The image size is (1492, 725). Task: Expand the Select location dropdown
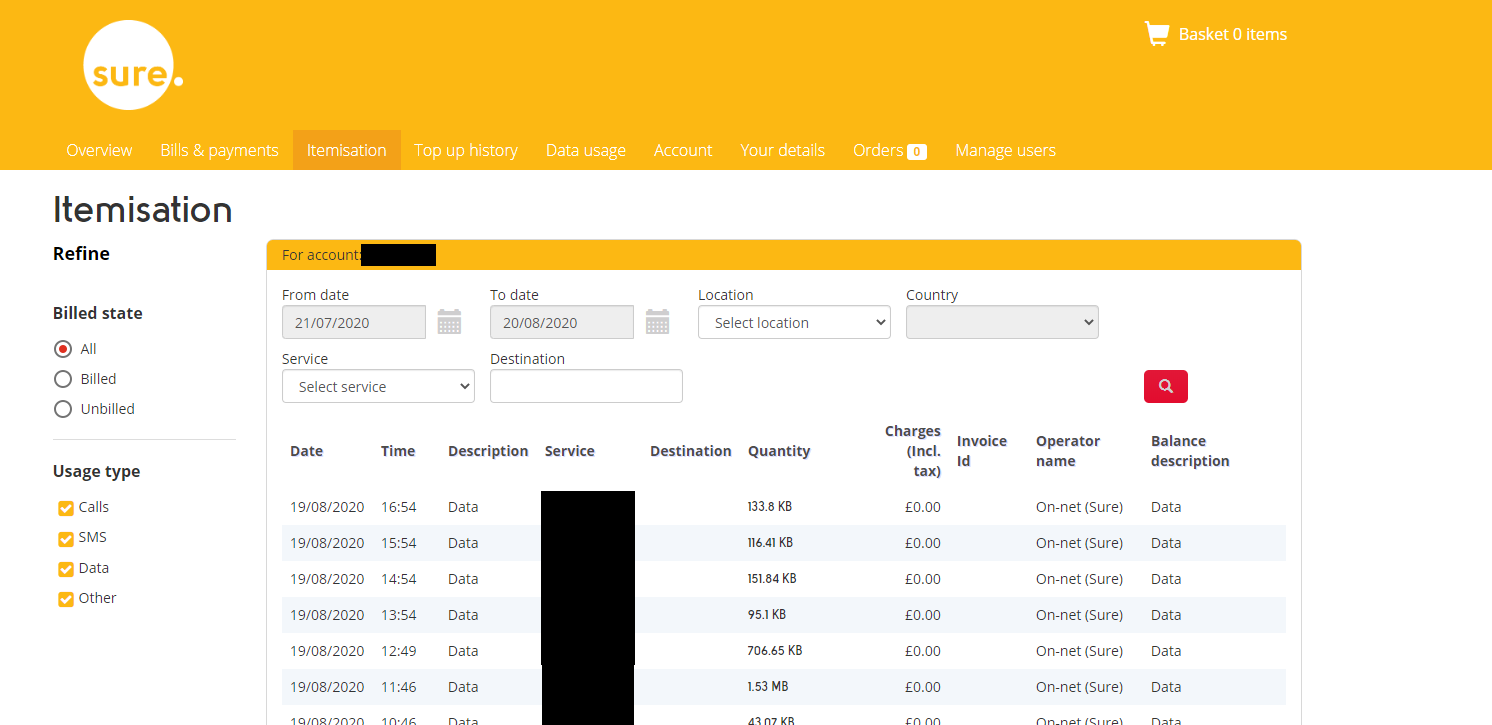coord(794,323)
